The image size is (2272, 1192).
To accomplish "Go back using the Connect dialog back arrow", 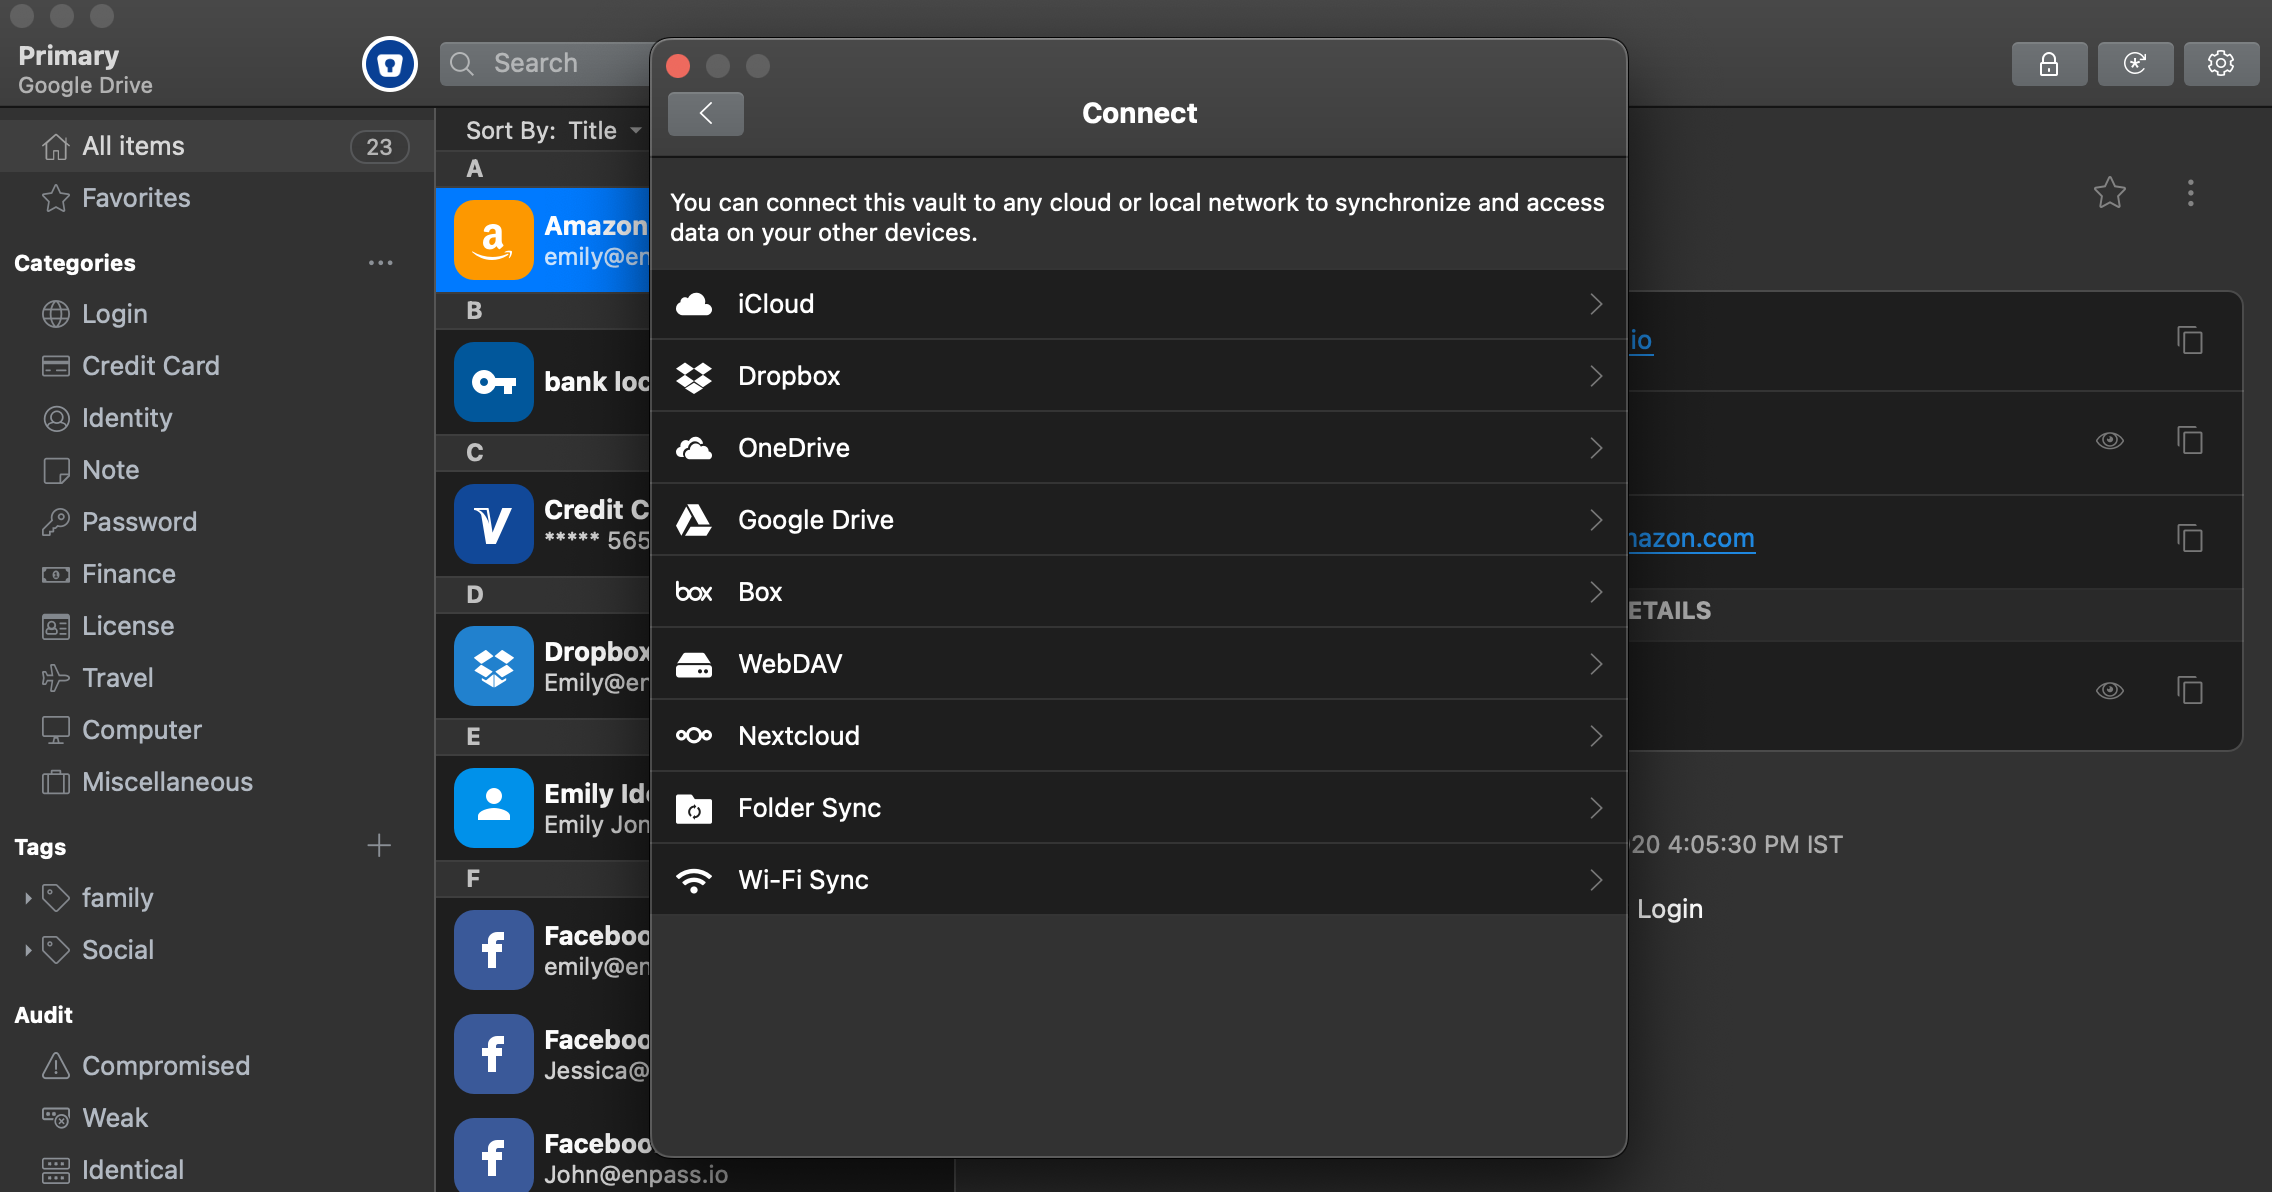I will pyautogui.click(x=706, y=113).
